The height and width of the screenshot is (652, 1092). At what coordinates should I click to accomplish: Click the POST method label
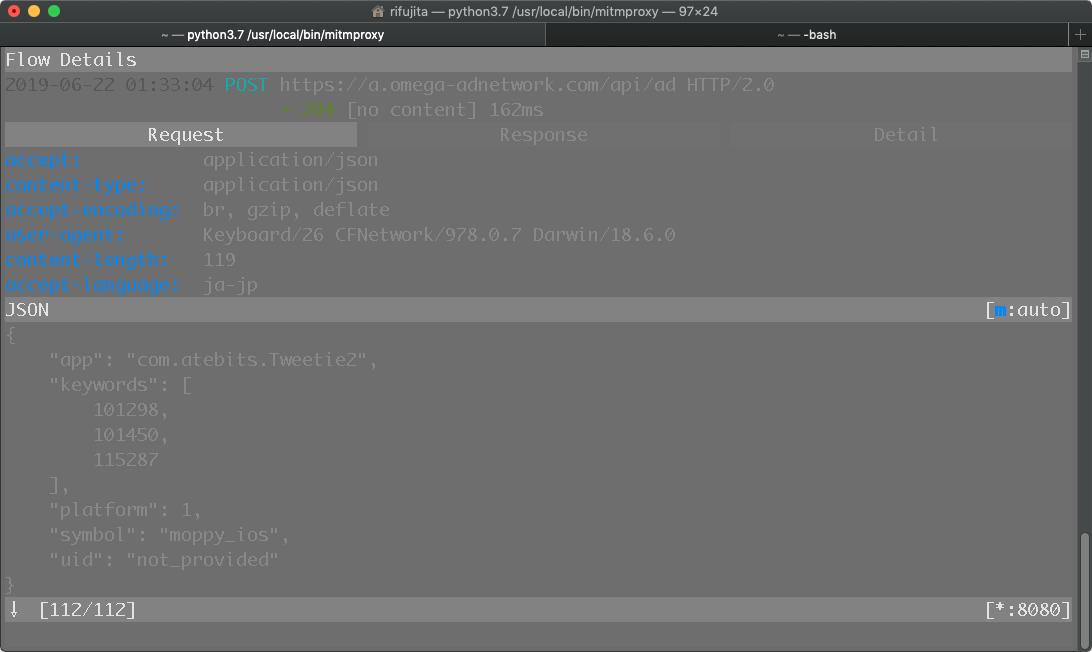pyautogui.click(x=246, y=85)
